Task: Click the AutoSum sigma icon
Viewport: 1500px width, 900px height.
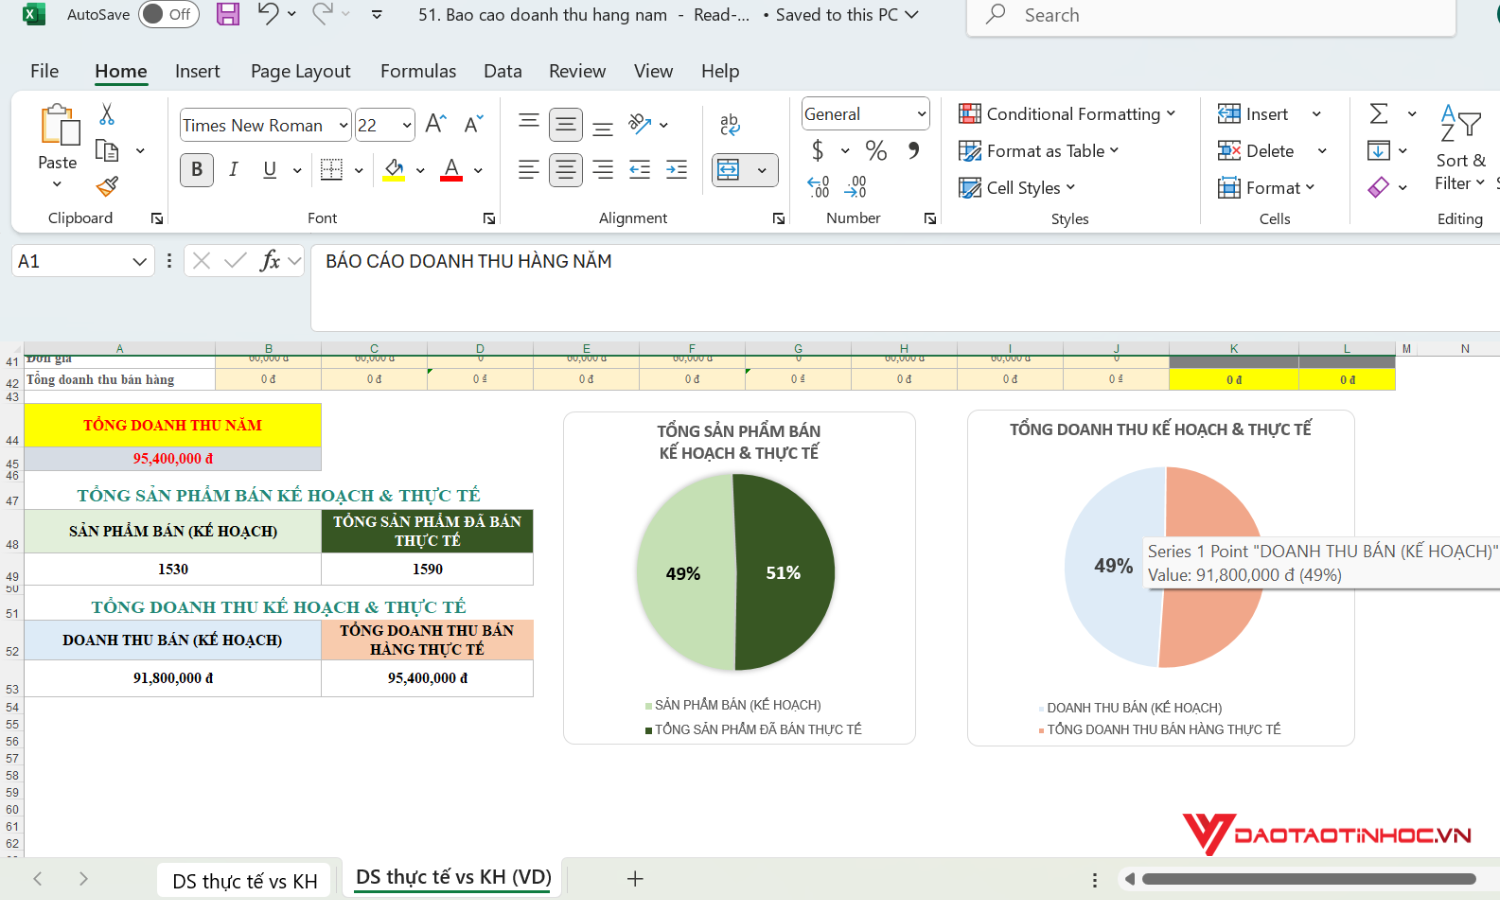Action: coord(1379,114)
